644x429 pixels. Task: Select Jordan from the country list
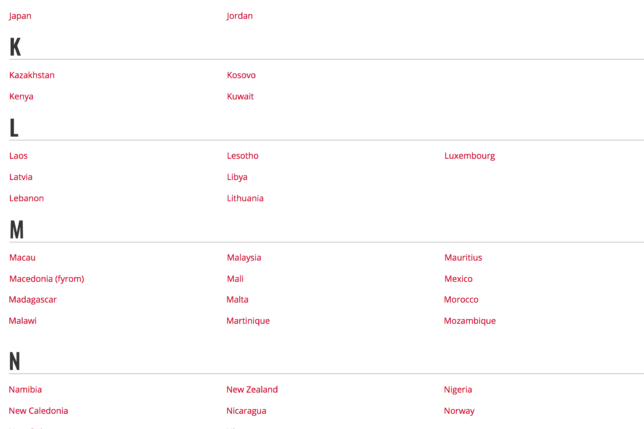239,16
